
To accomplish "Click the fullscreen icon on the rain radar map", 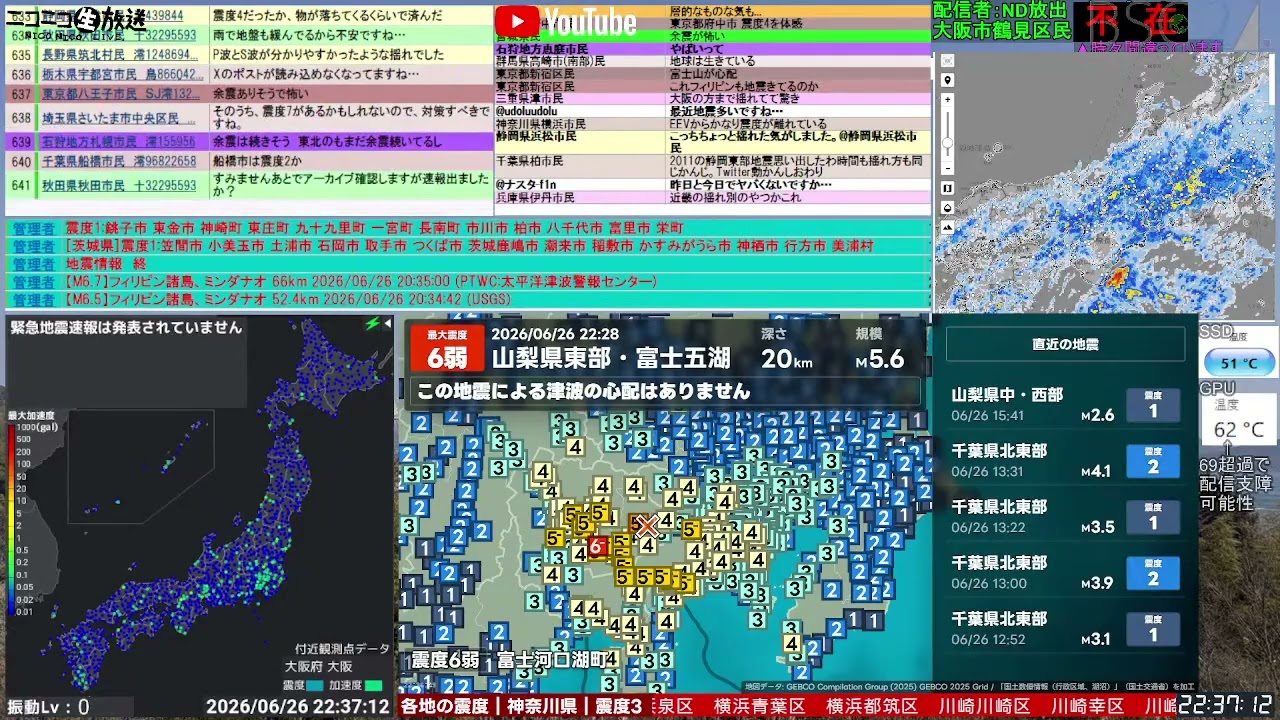I will pyautogui.click(x=947, y=60).
